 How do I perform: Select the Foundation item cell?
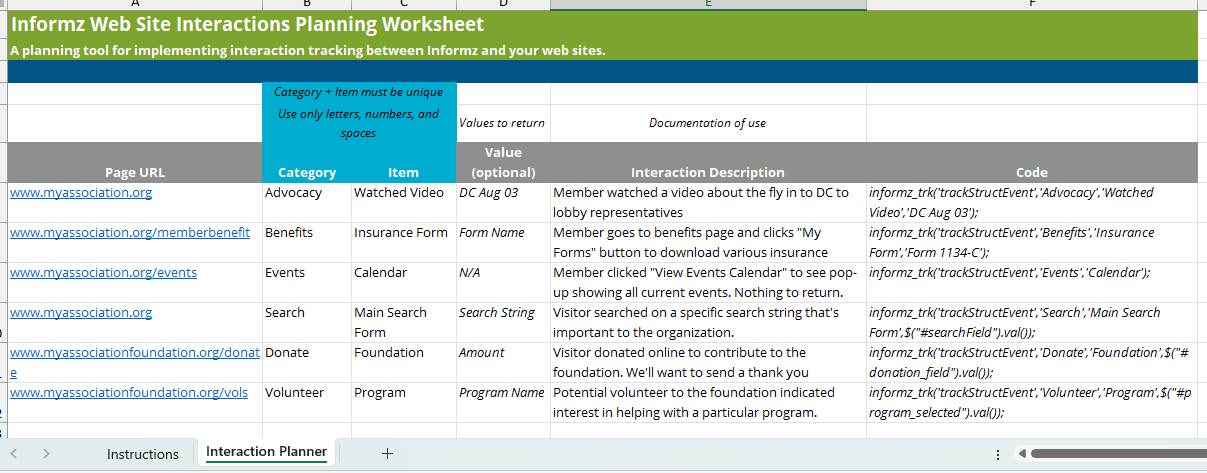tap(404, 362)
